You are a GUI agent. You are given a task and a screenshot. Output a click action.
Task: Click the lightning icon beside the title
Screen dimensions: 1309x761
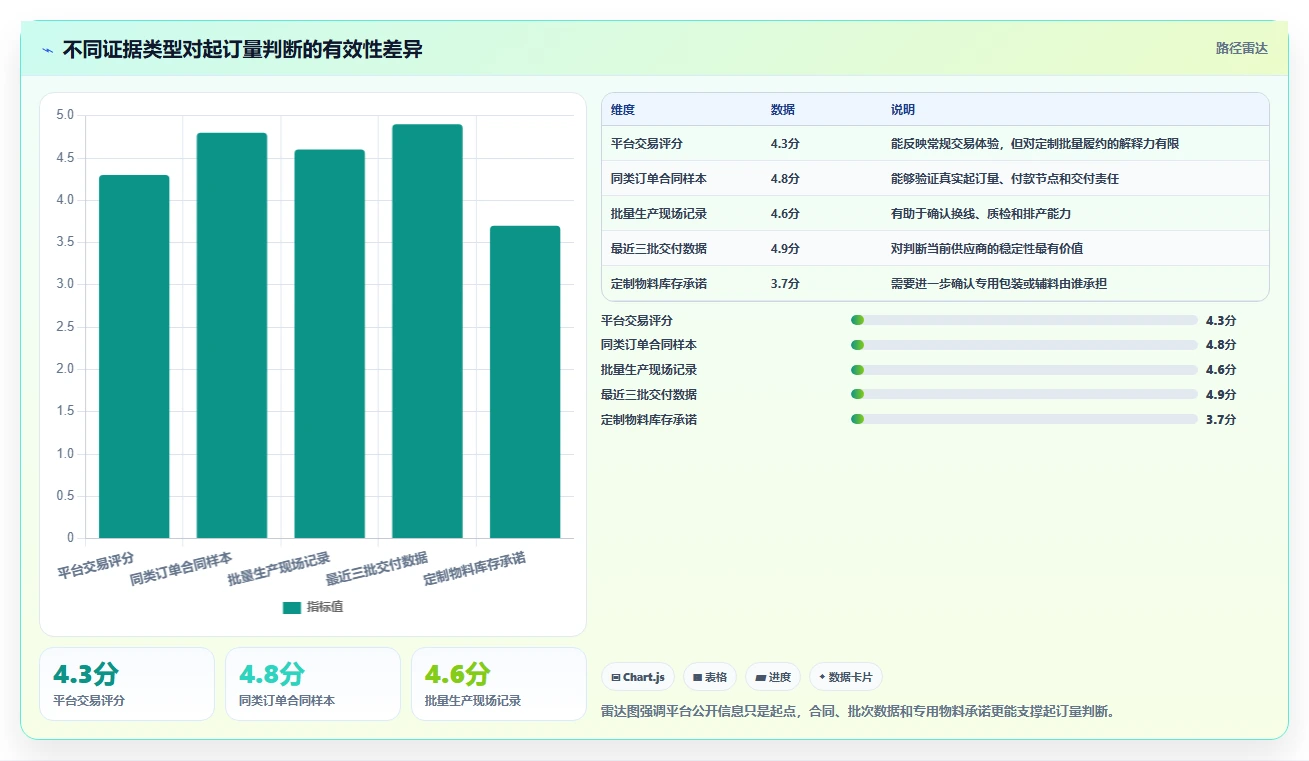tap(48, 50)
